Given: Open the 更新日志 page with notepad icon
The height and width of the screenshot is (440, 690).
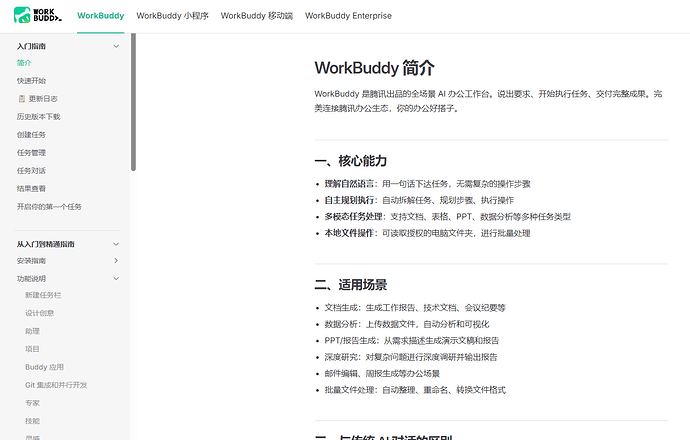Looking at the screenshot, I should [x=38, y=99].
